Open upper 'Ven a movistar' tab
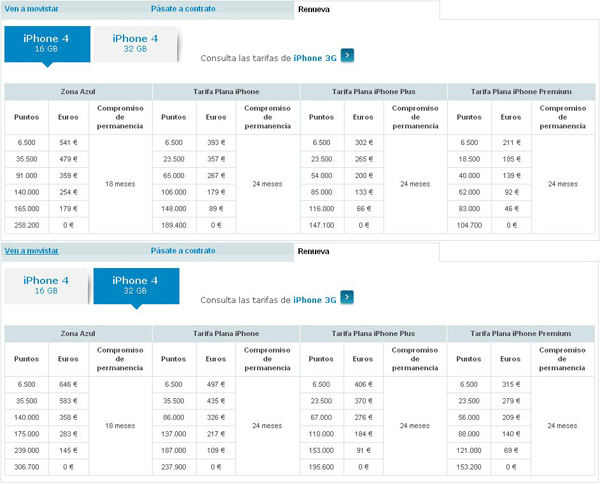This screenshot has width=600, height=484. point(31,9)
